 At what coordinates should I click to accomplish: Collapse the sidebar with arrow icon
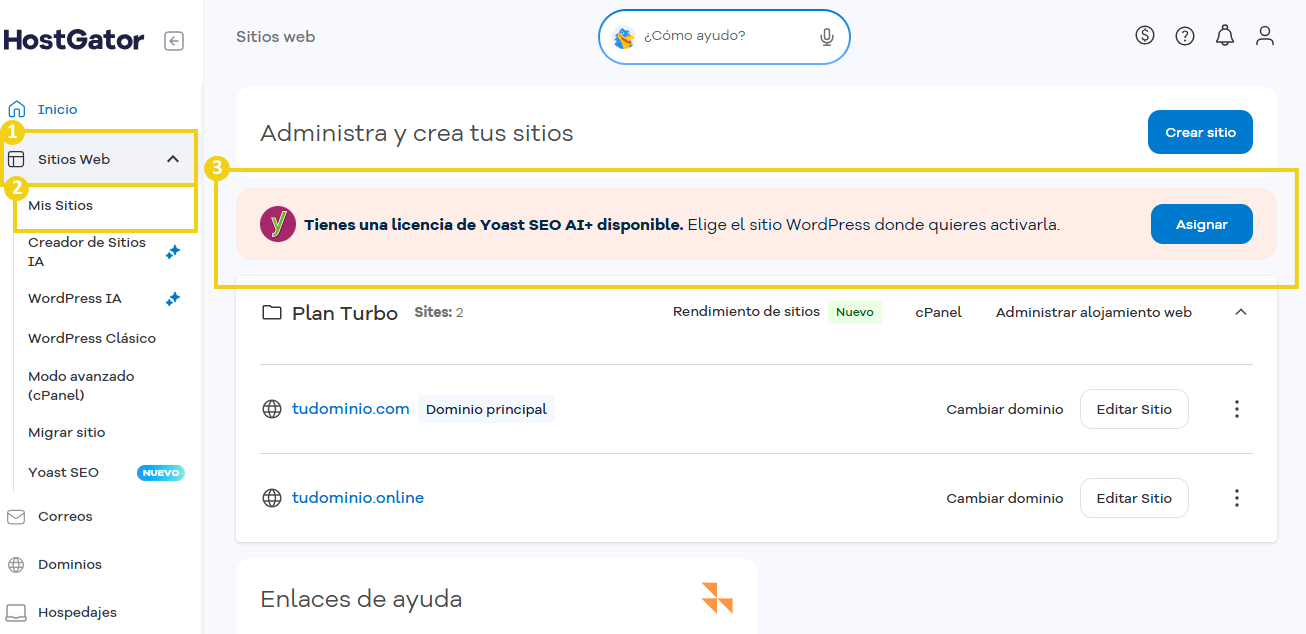[174, 41]
